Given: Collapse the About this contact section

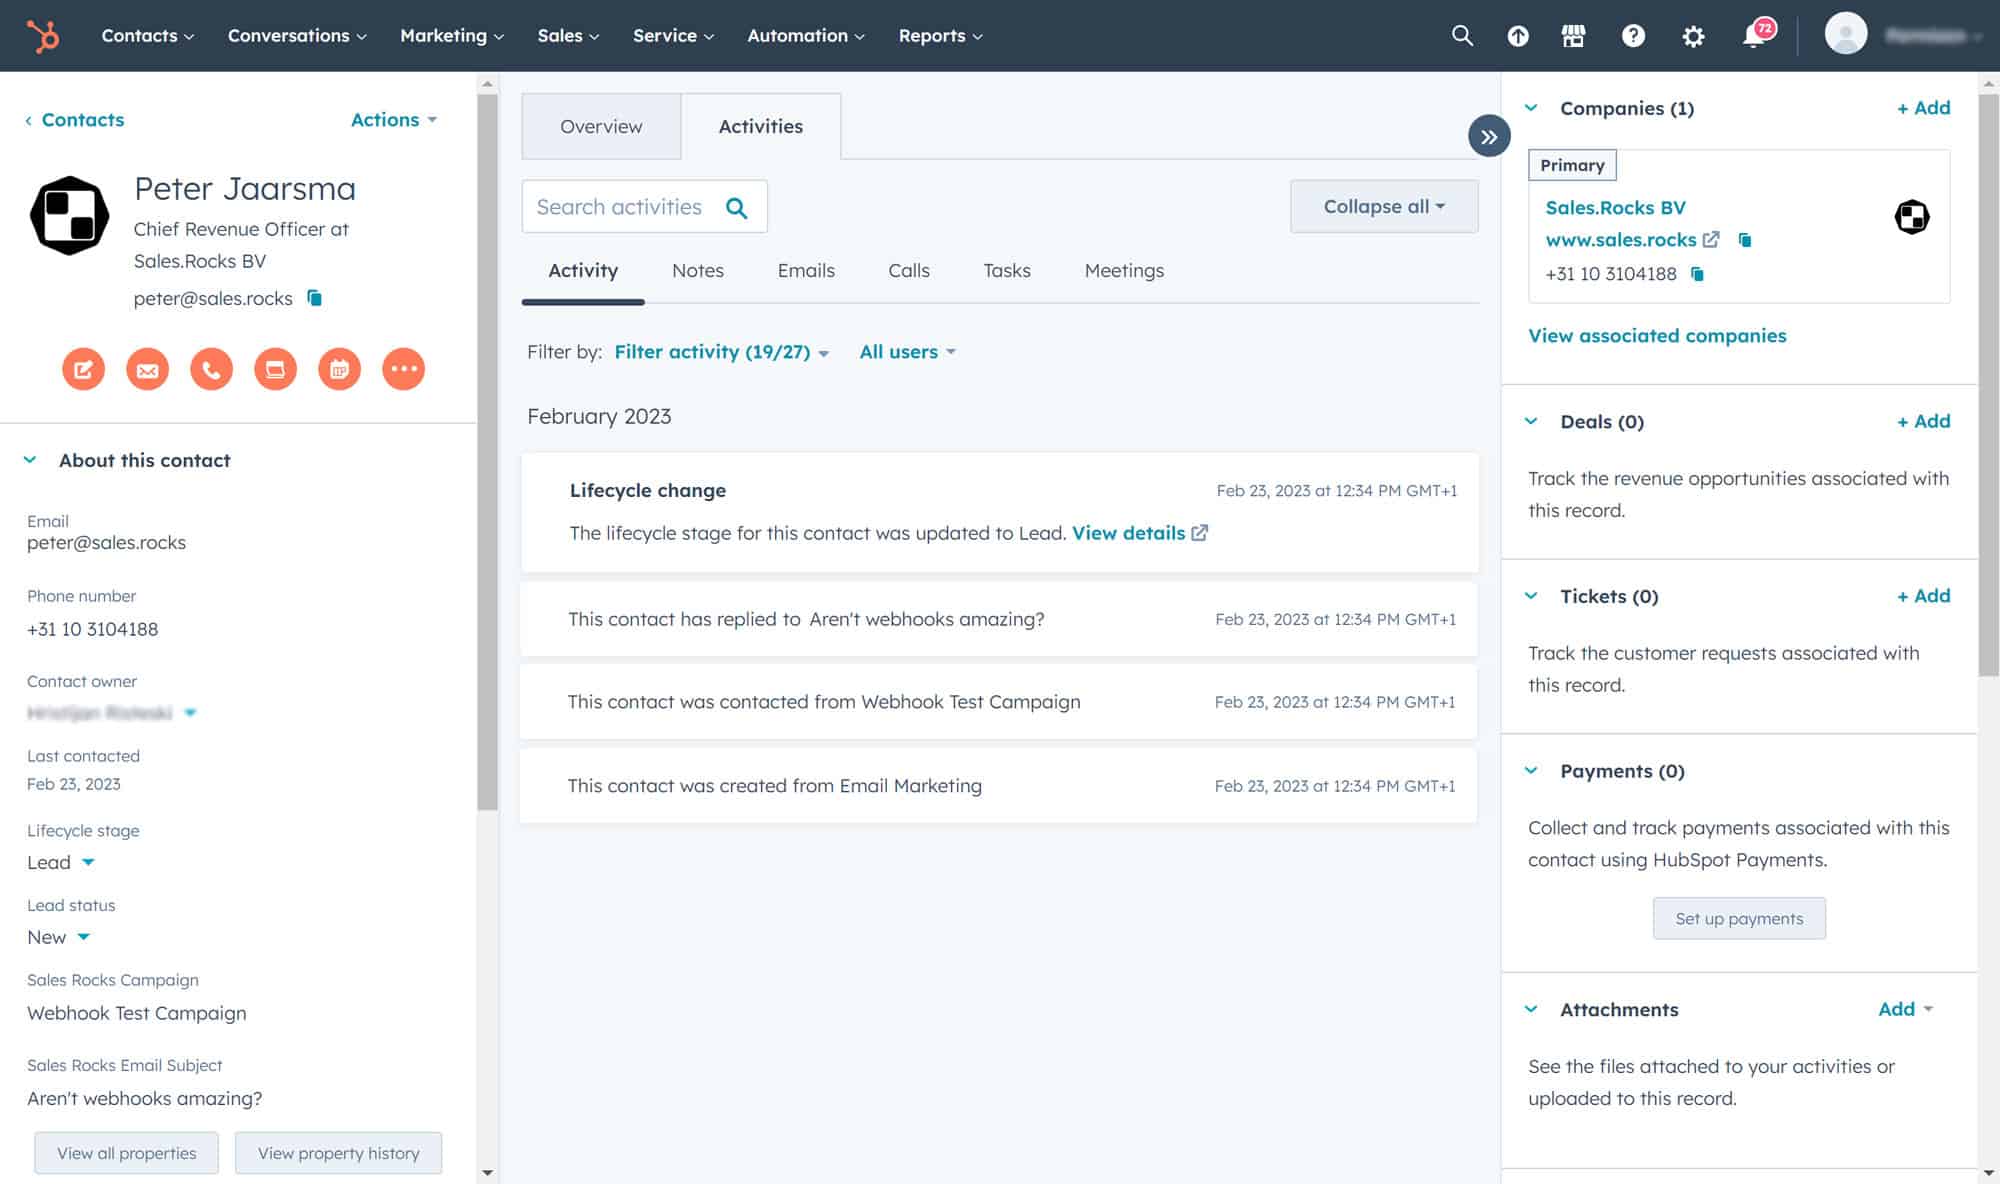Looking at the screenshot, I should (x=30, y=460).
